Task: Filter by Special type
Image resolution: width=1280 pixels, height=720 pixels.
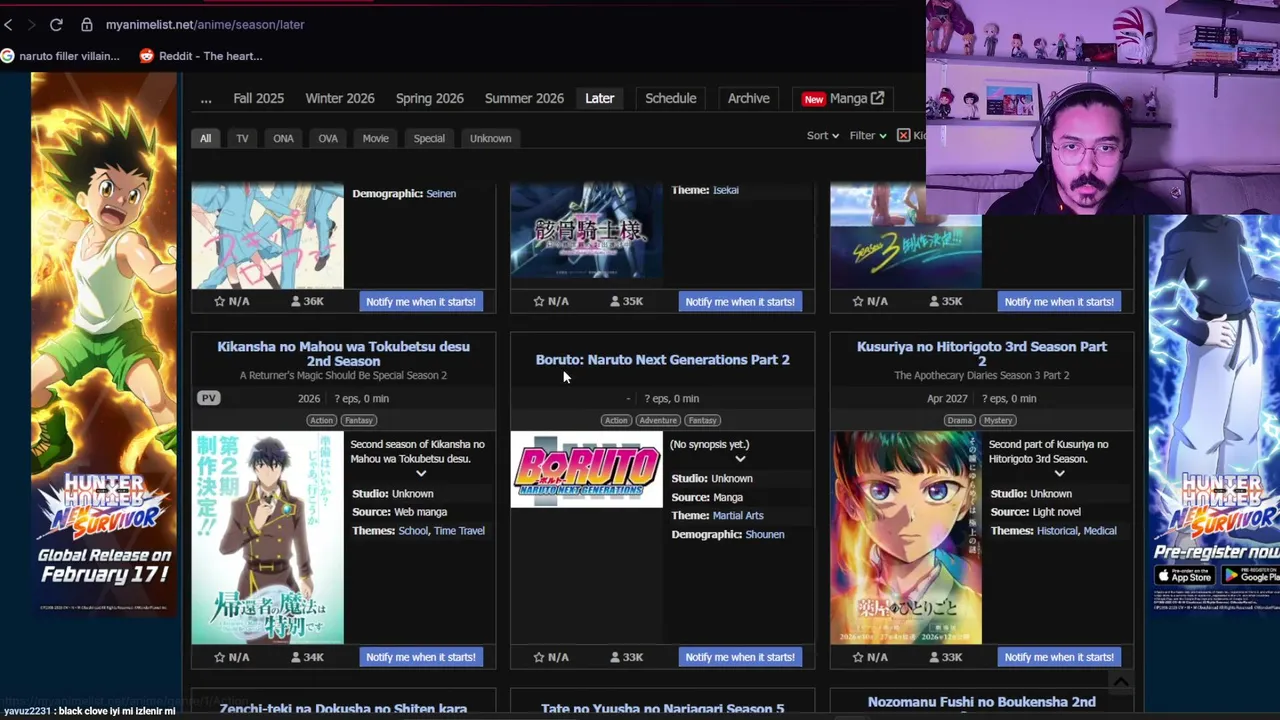Action: click(x=429, y=138)
